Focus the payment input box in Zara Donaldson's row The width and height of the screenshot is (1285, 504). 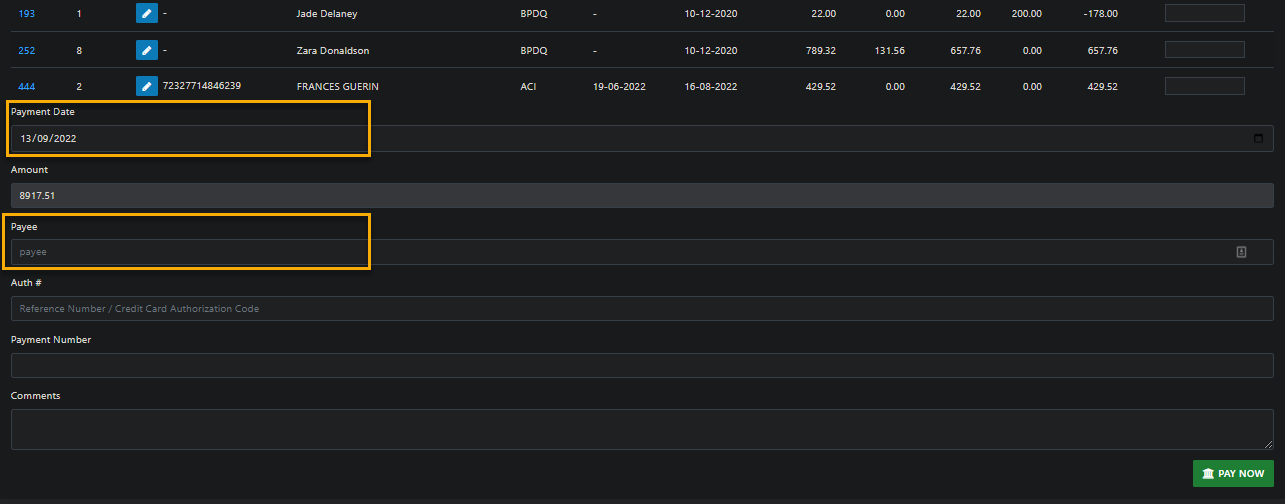click(x=1204, y=49)
